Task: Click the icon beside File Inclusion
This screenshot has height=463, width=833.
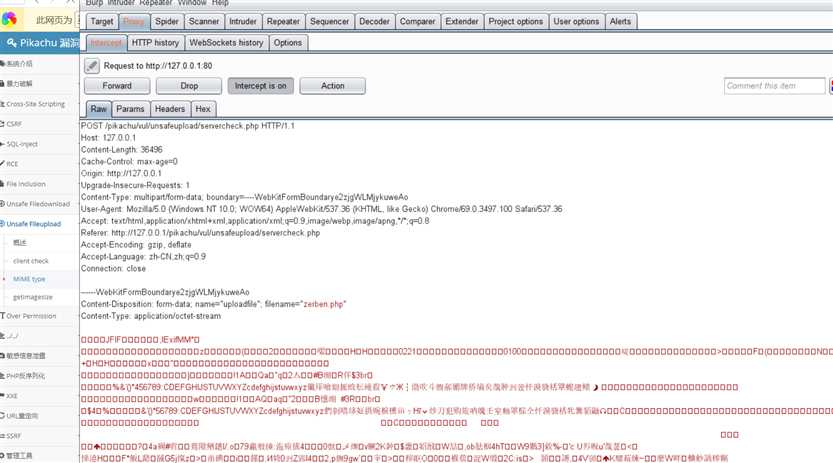Action: click(3, 184)
